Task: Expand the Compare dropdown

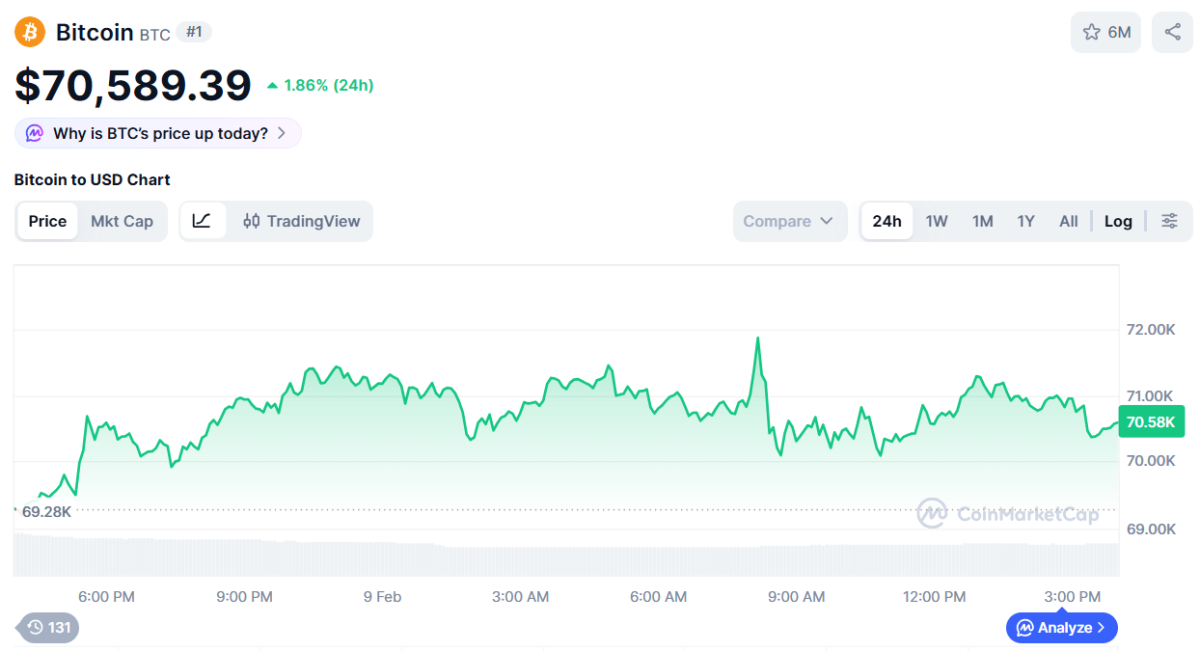Action: 789,221
